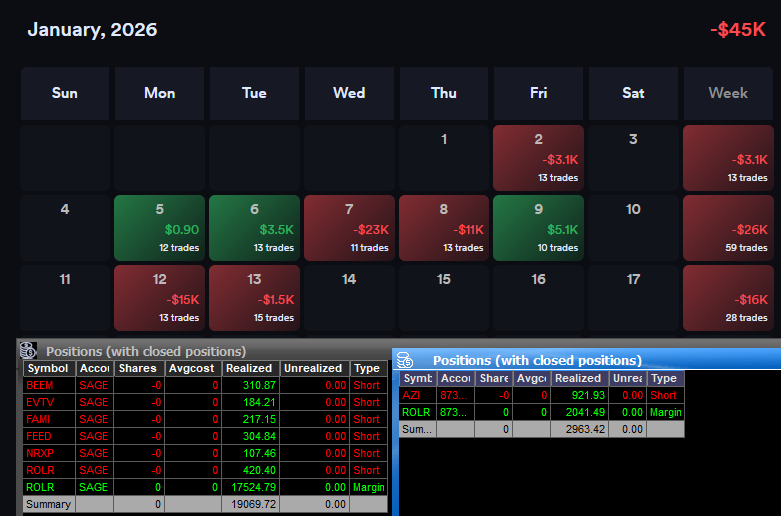781x516 pixels.
Task: Click BEEM realized value 310.87
Action: (259, 385)
